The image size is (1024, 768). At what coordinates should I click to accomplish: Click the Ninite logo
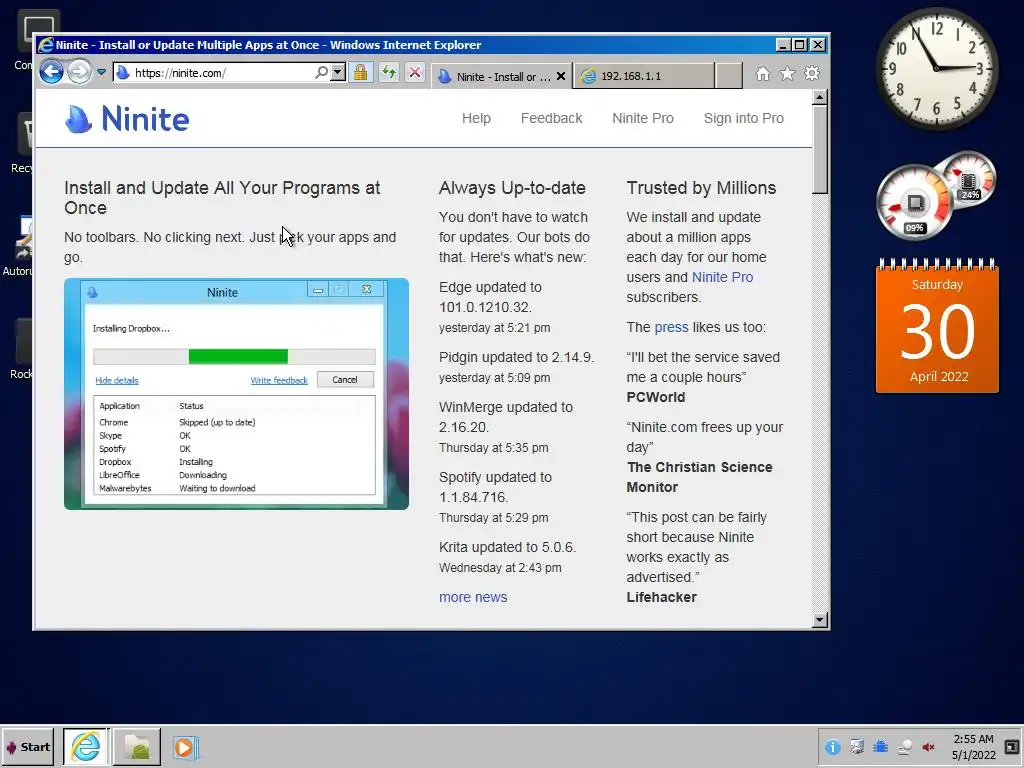pyautogui.click(x=127, y=119)
